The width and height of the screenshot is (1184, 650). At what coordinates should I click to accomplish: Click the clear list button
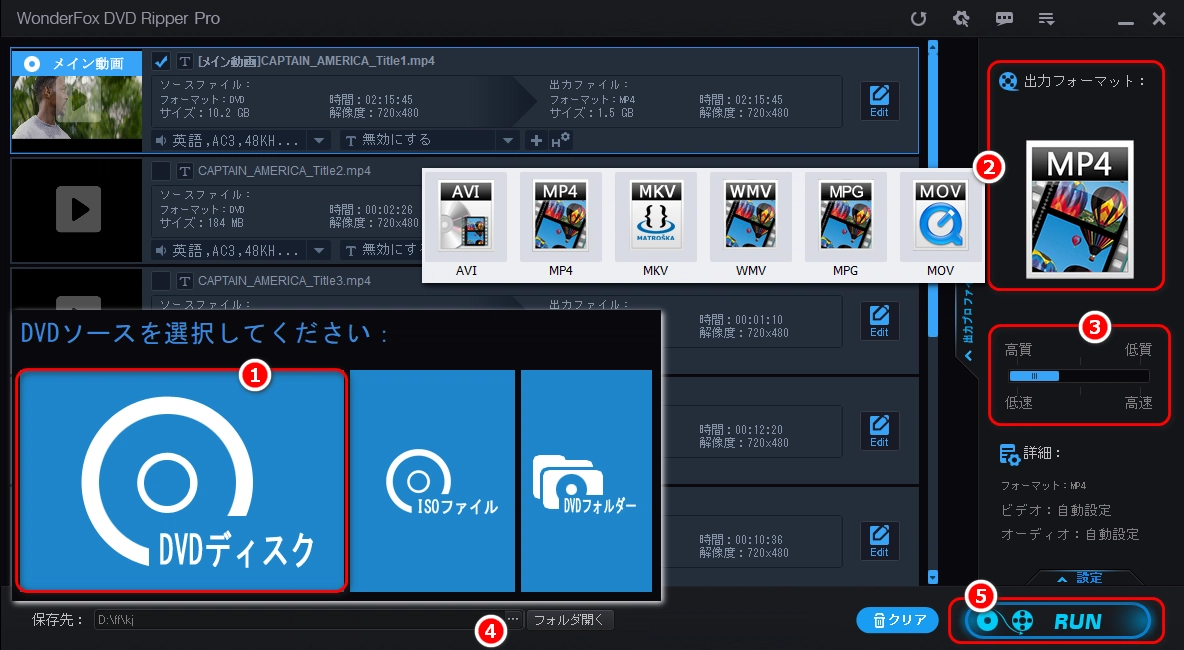(x=898, y=620)
